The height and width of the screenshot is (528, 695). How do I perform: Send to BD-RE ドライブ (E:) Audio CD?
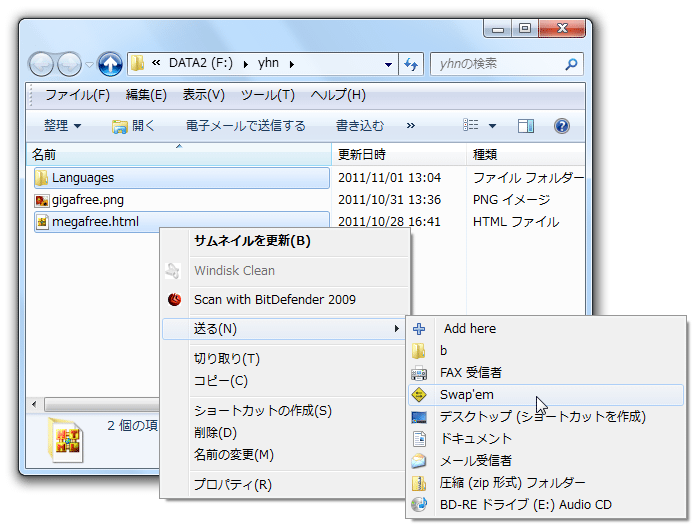[546, 505]
